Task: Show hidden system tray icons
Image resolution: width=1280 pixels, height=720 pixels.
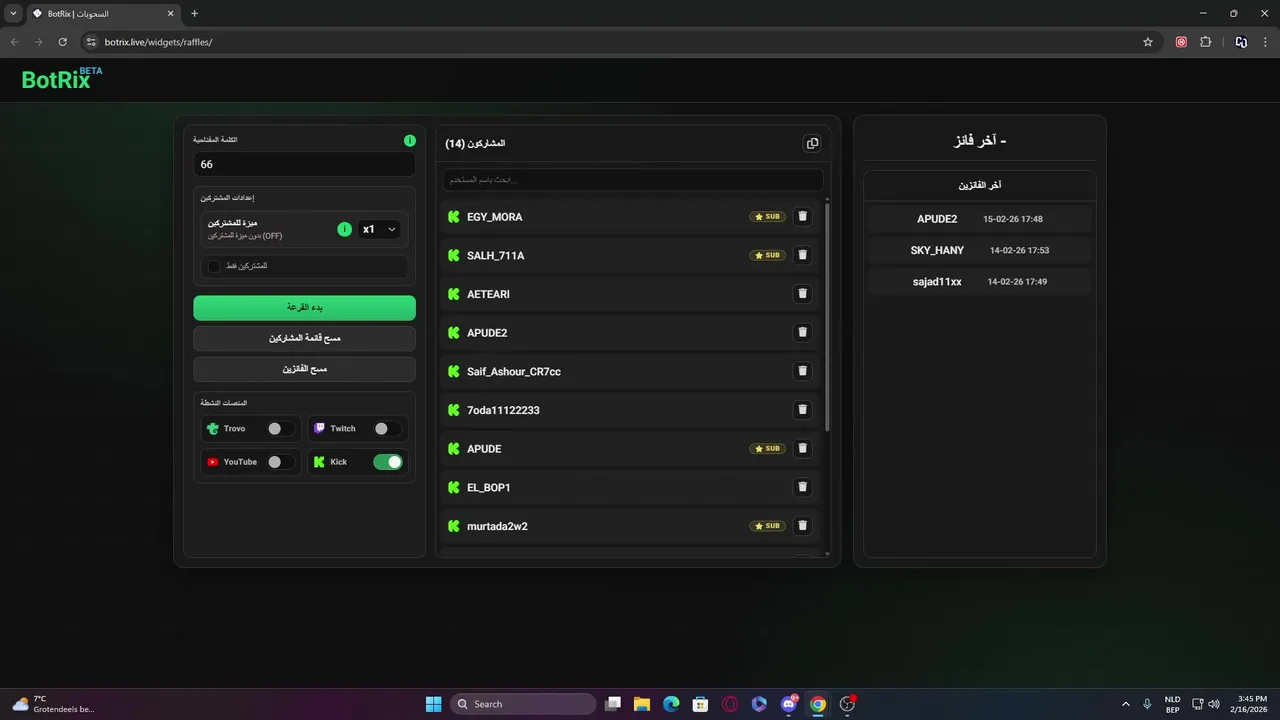Action: click(x=1125, y=704)
